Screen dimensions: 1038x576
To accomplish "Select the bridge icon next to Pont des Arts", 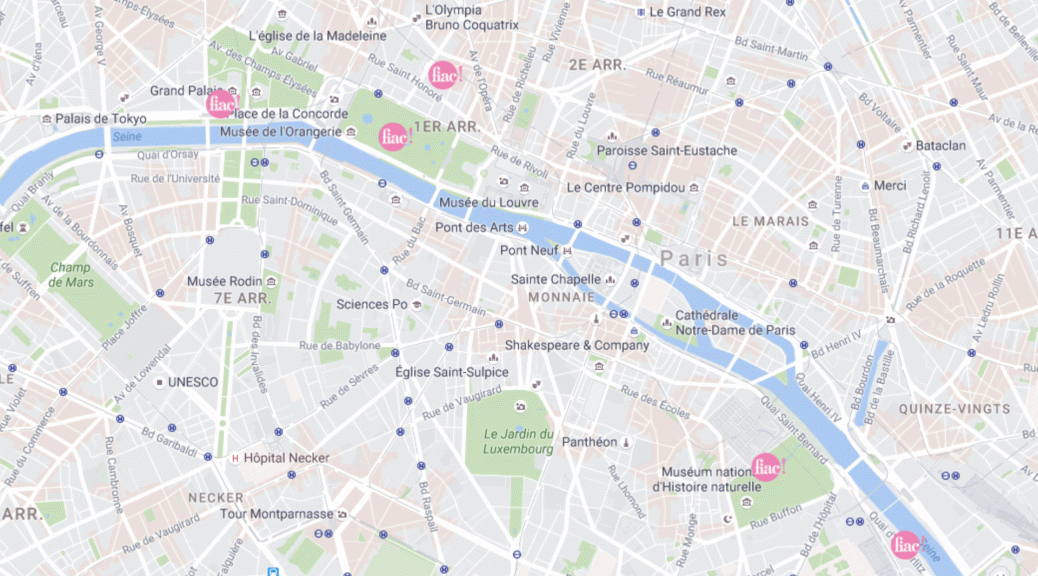I will [x=522, y=228].
